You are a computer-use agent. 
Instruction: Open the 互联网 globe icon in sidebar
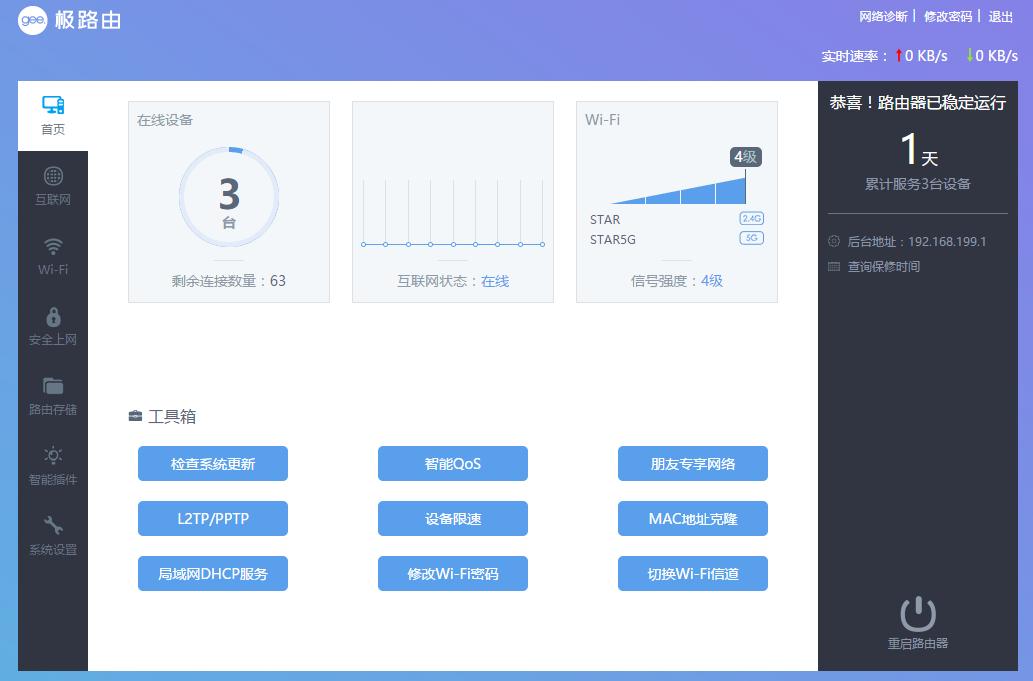coord(53,177)
